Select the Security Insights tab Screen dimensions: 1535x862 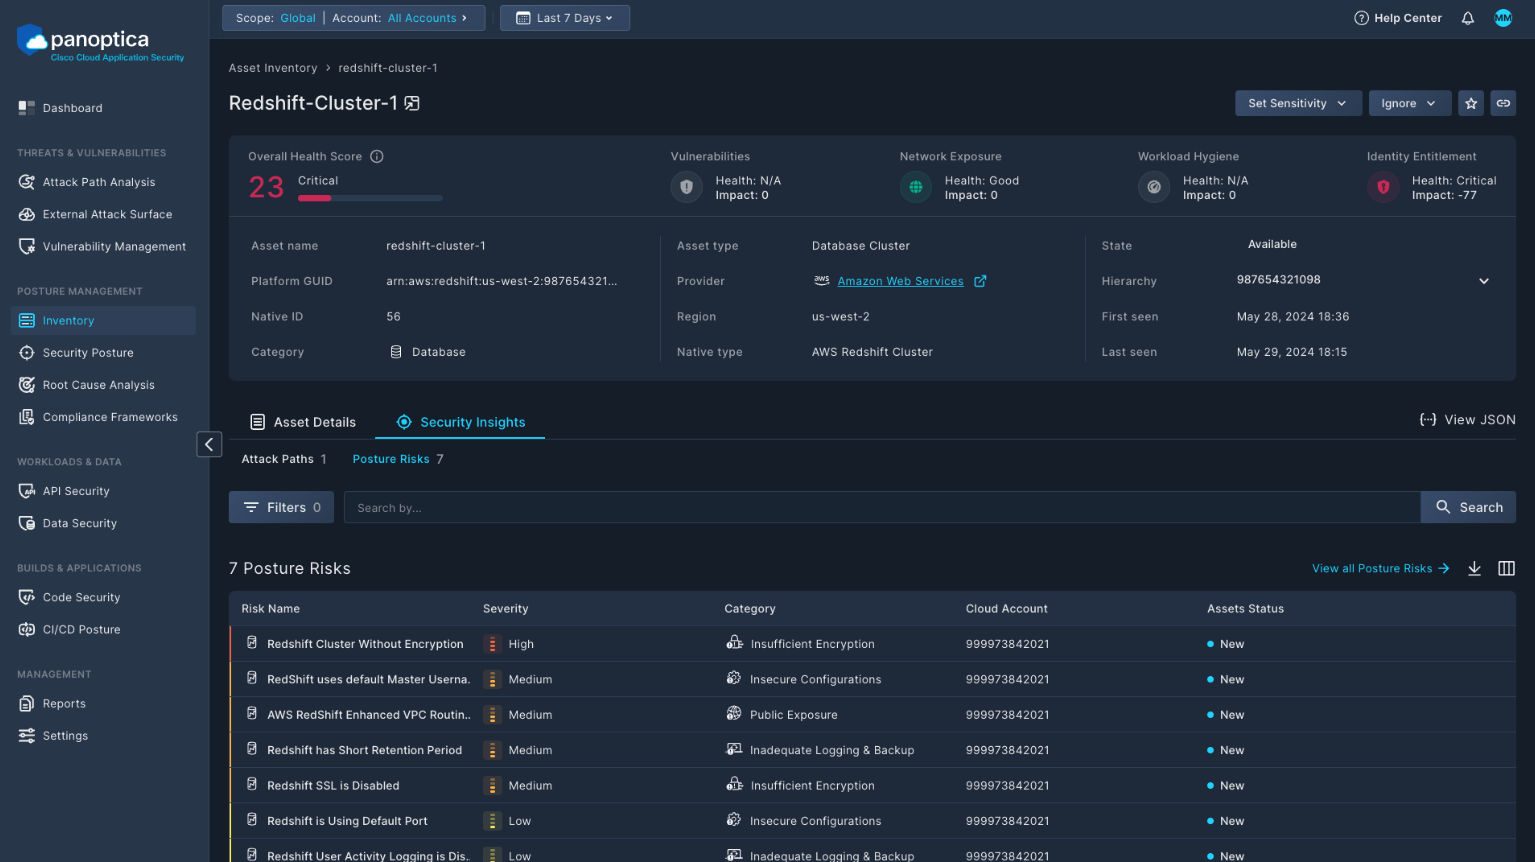pos(460,422)
